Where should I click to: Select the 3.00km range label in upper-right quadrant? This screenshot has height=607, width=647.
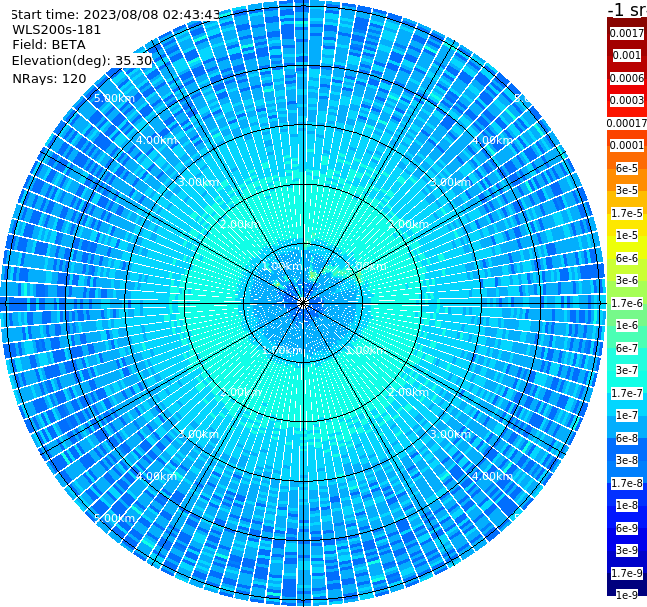[451, 182]
